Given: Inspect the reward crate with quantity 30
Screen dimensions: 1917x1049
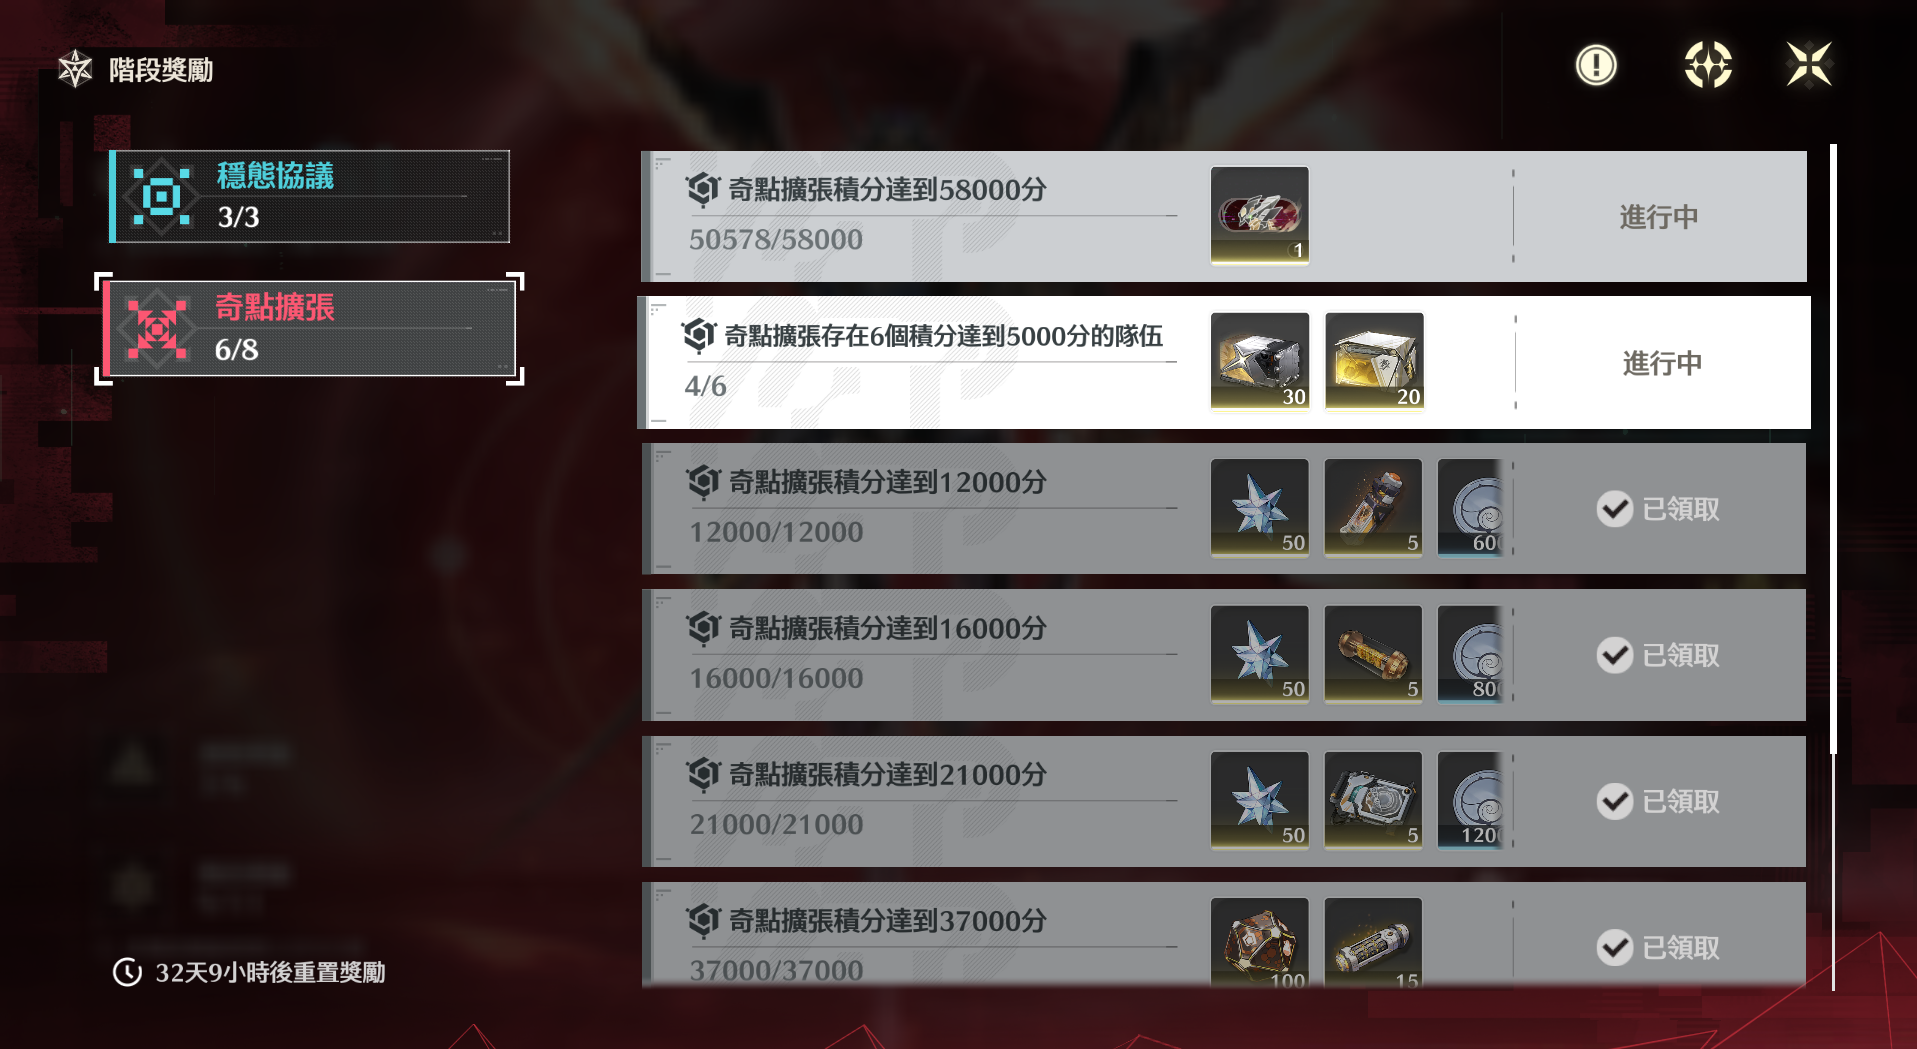Looking at the screenshot, I should click(1259, 361).
